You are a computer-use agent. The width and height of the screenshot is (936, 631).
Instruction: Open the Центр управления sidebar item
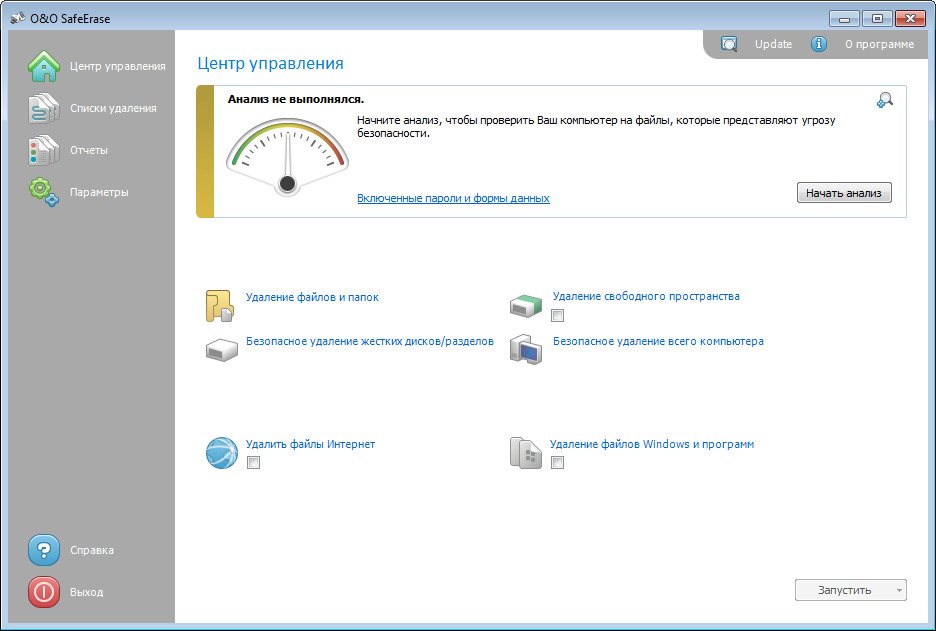(118, 66)
